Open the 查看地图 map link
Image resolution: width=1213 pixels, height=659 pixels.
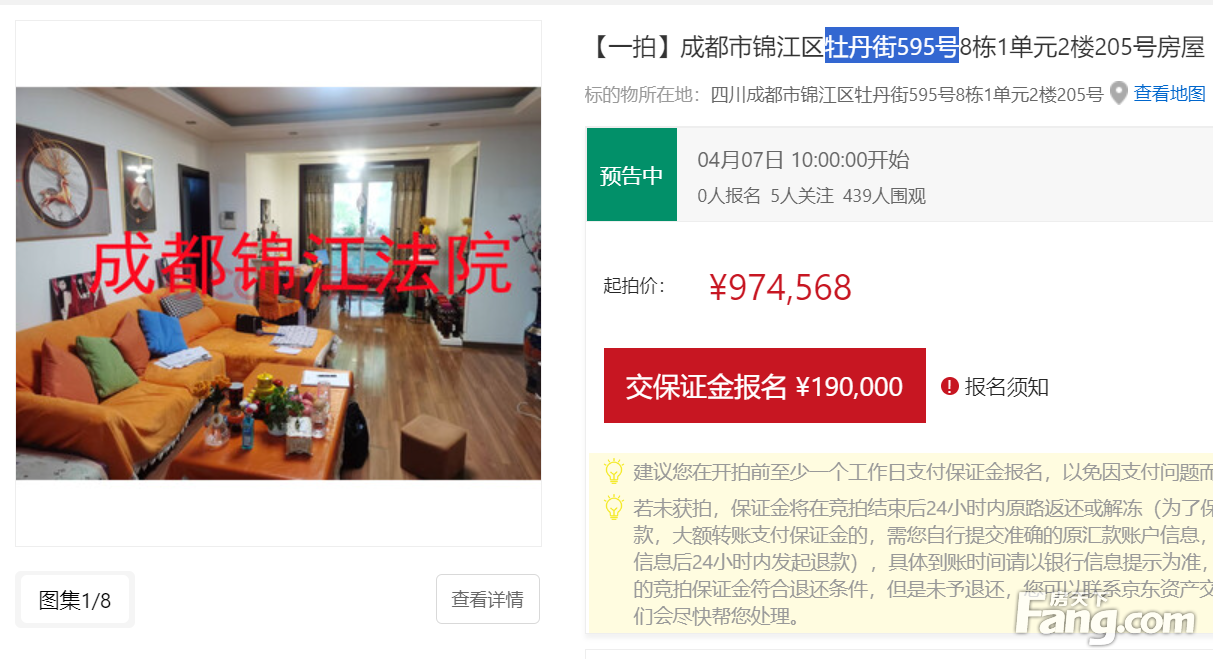[x=1169, y=94]
